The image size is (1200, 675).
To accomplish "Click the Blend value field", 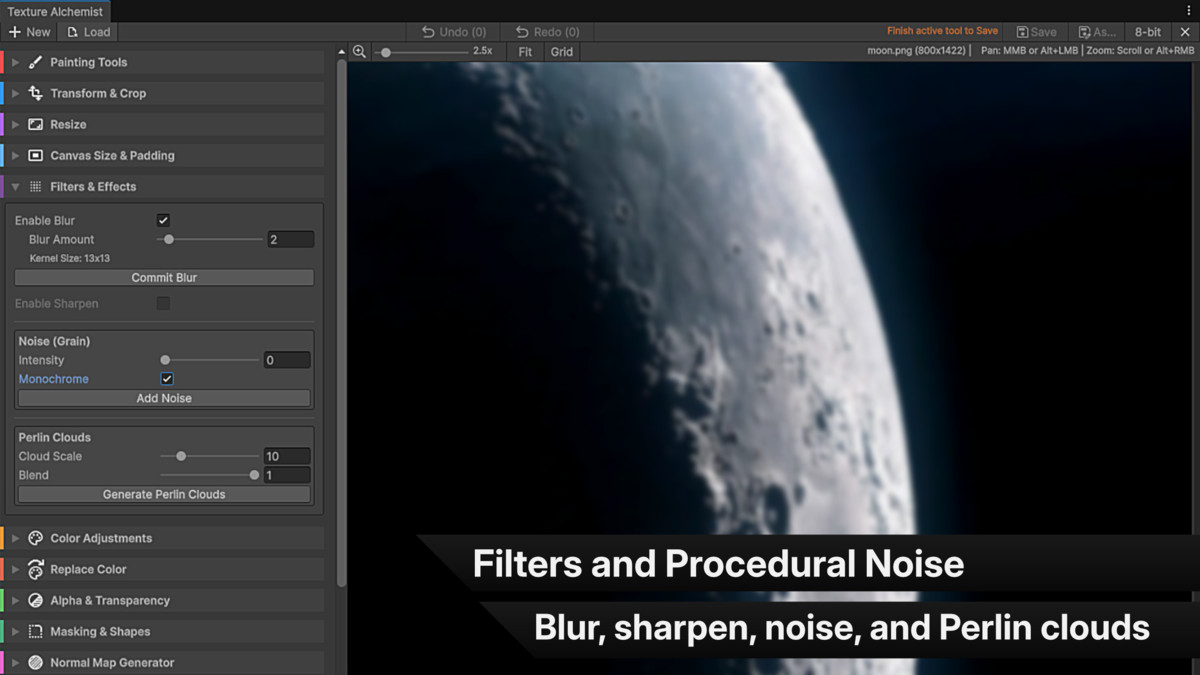I will click(x=287, y=475).
